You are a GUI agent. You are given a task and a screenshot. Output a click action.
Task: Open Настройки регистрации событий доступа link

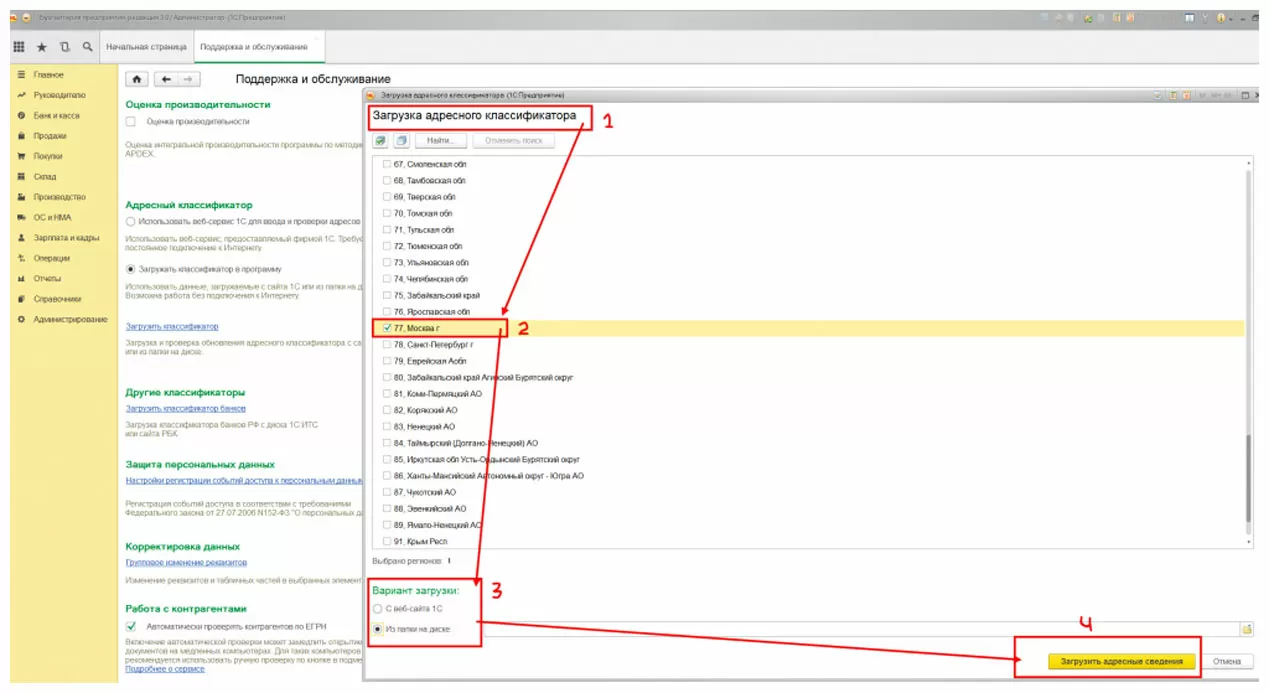(x=244, y=480)
